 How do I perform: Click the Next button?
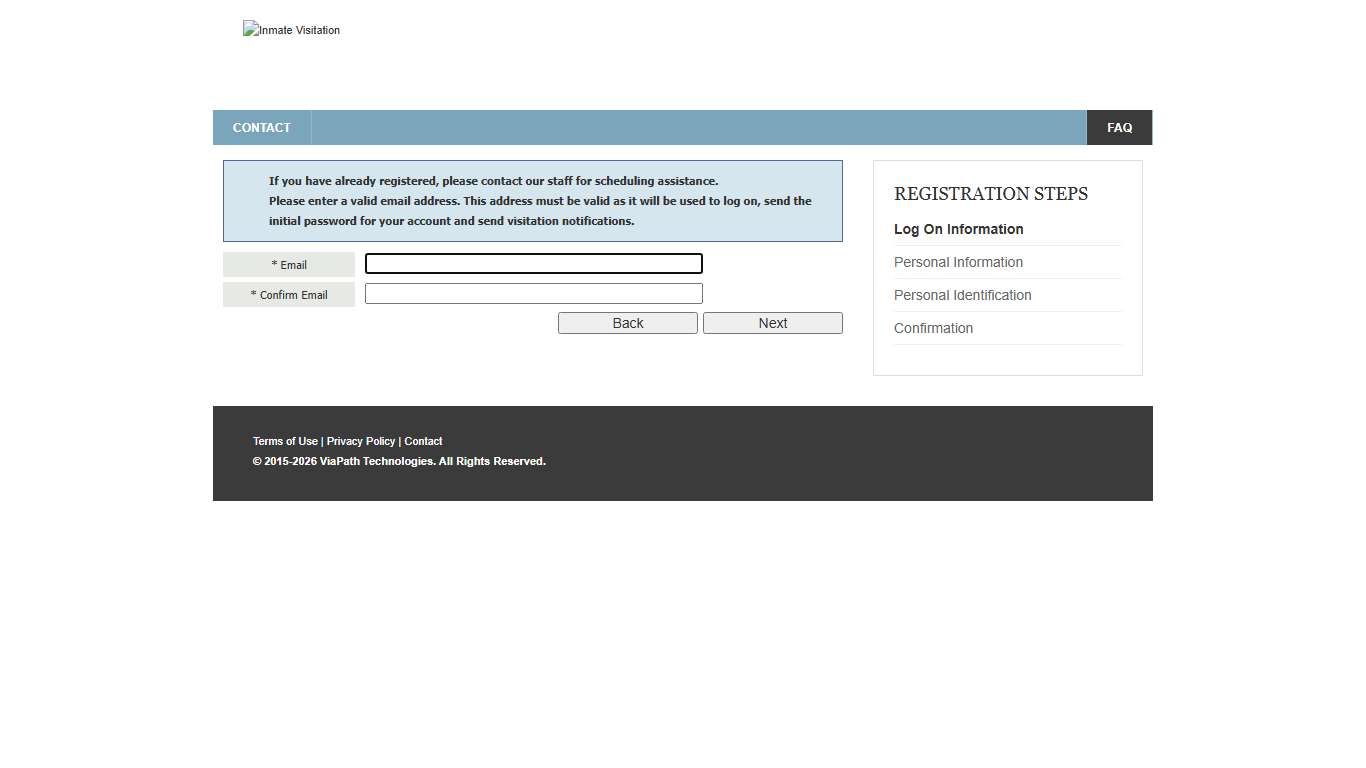772,322
